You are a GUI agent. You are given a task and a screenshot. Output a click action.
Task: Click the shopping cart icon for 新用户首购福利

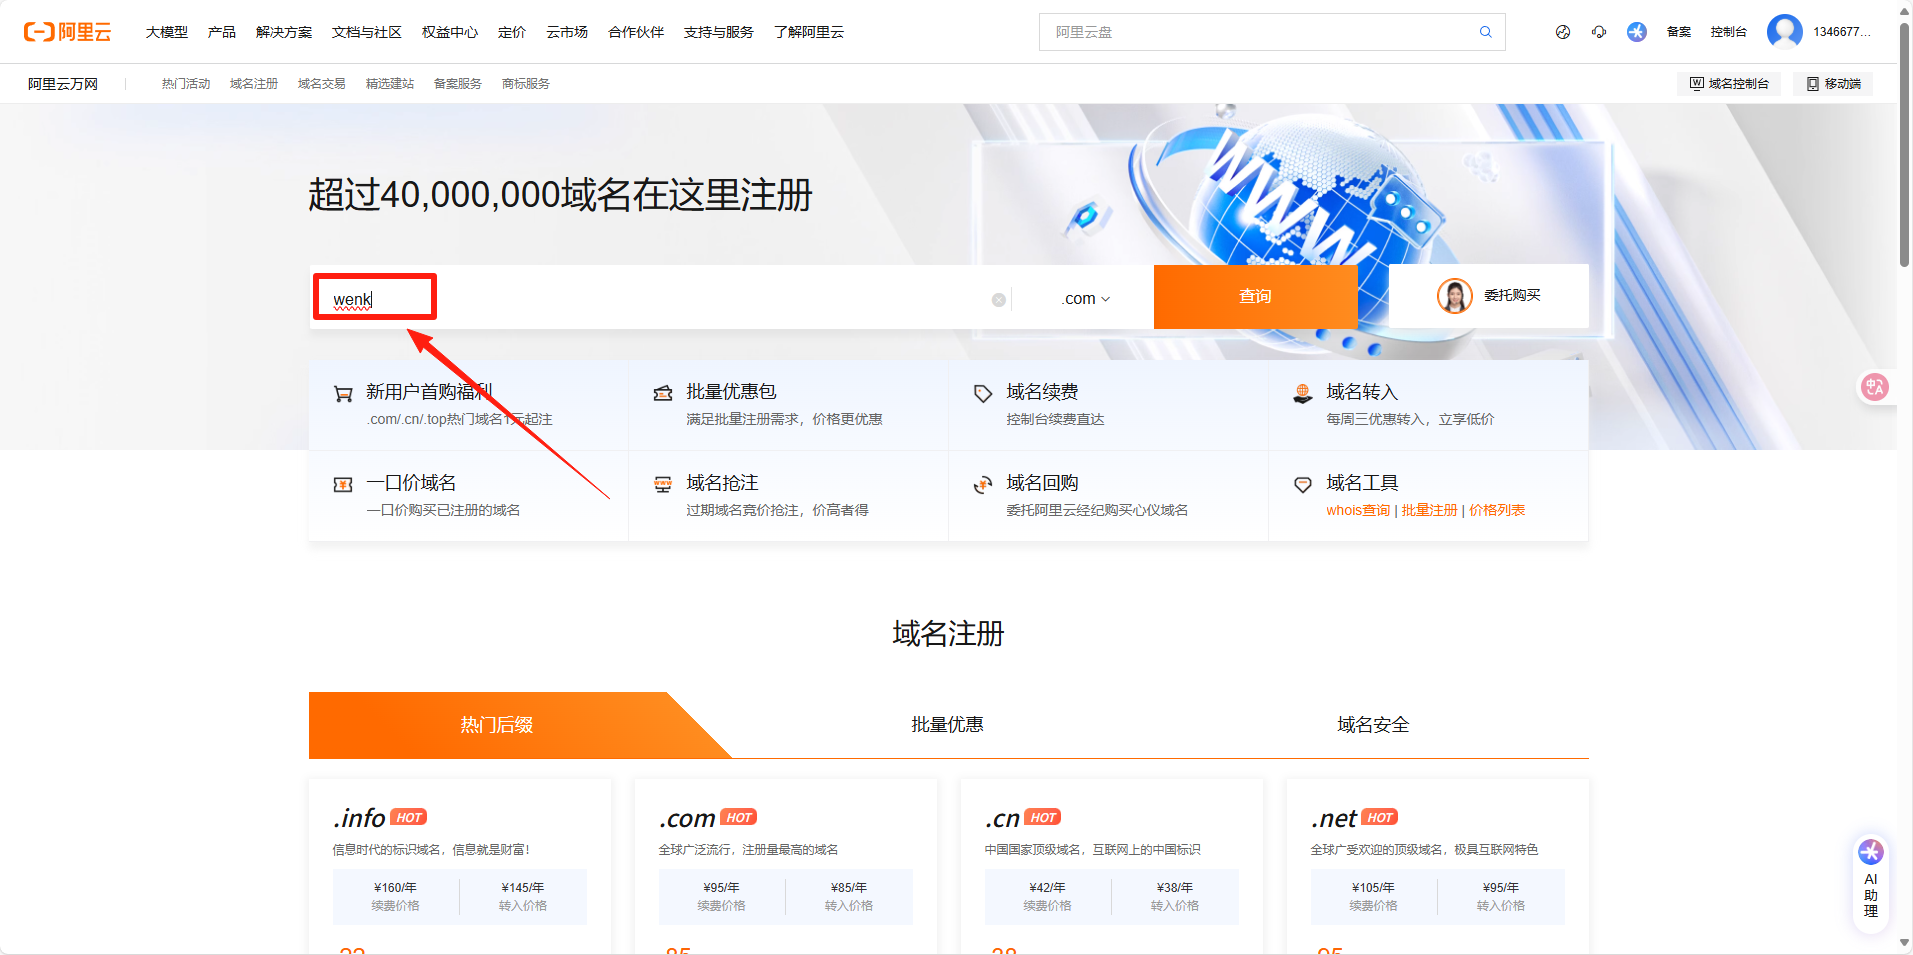click(x=343, y=394)
